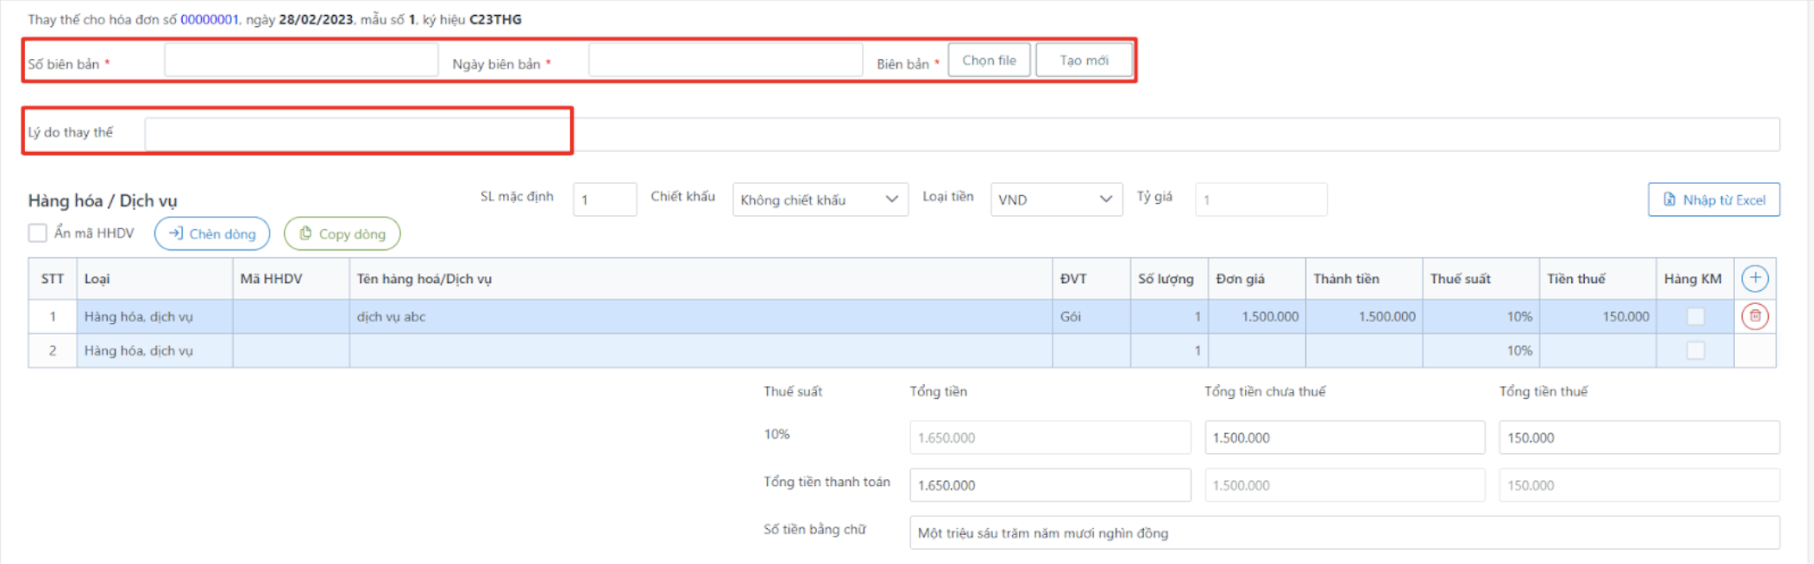Image resolution: width=1814 pixels, height=564 pixels.
Task: Open invoice number 00000001 link
Action: (x=209, y=19)
